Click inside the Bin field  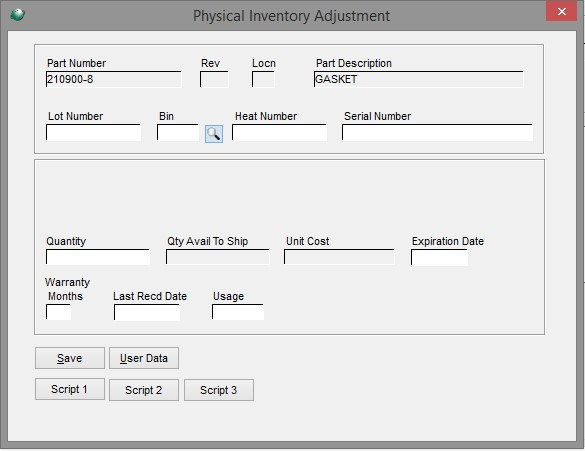click(x=178, y=132)
